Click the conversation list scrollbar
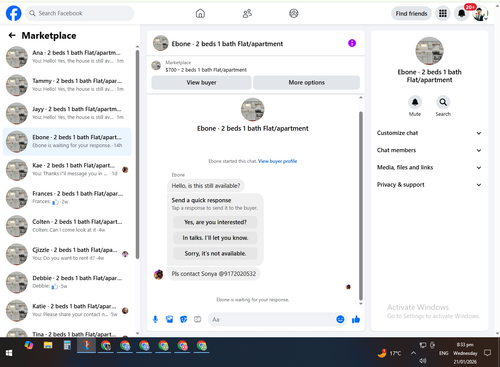 click(137, 154)
